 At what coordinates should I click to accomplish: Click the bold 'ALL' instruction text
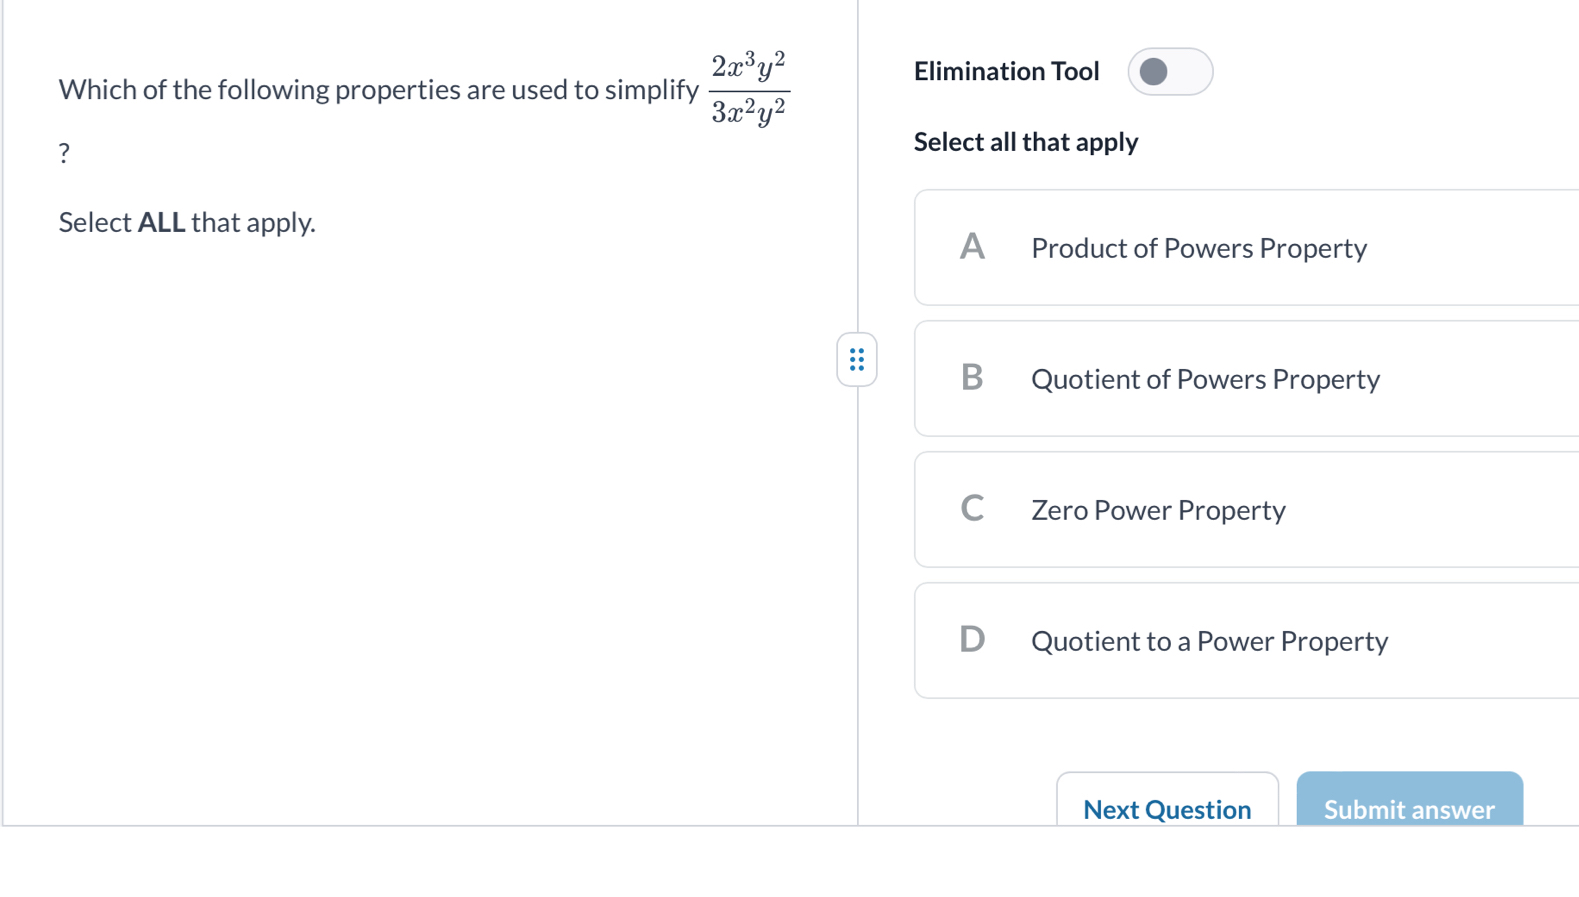[161, 222]
